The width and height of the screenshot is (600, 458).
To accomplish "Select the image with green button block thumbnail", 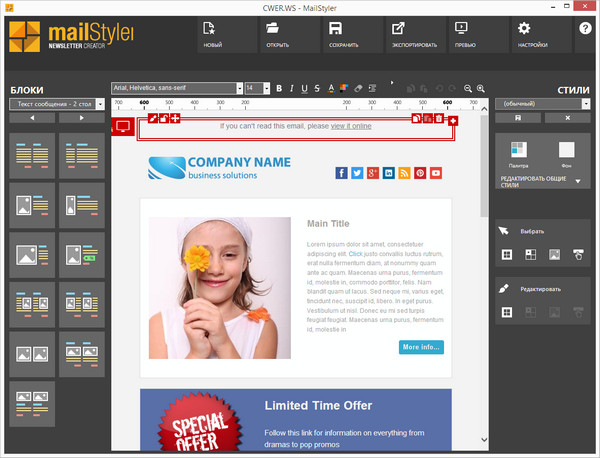I will 82,255.
